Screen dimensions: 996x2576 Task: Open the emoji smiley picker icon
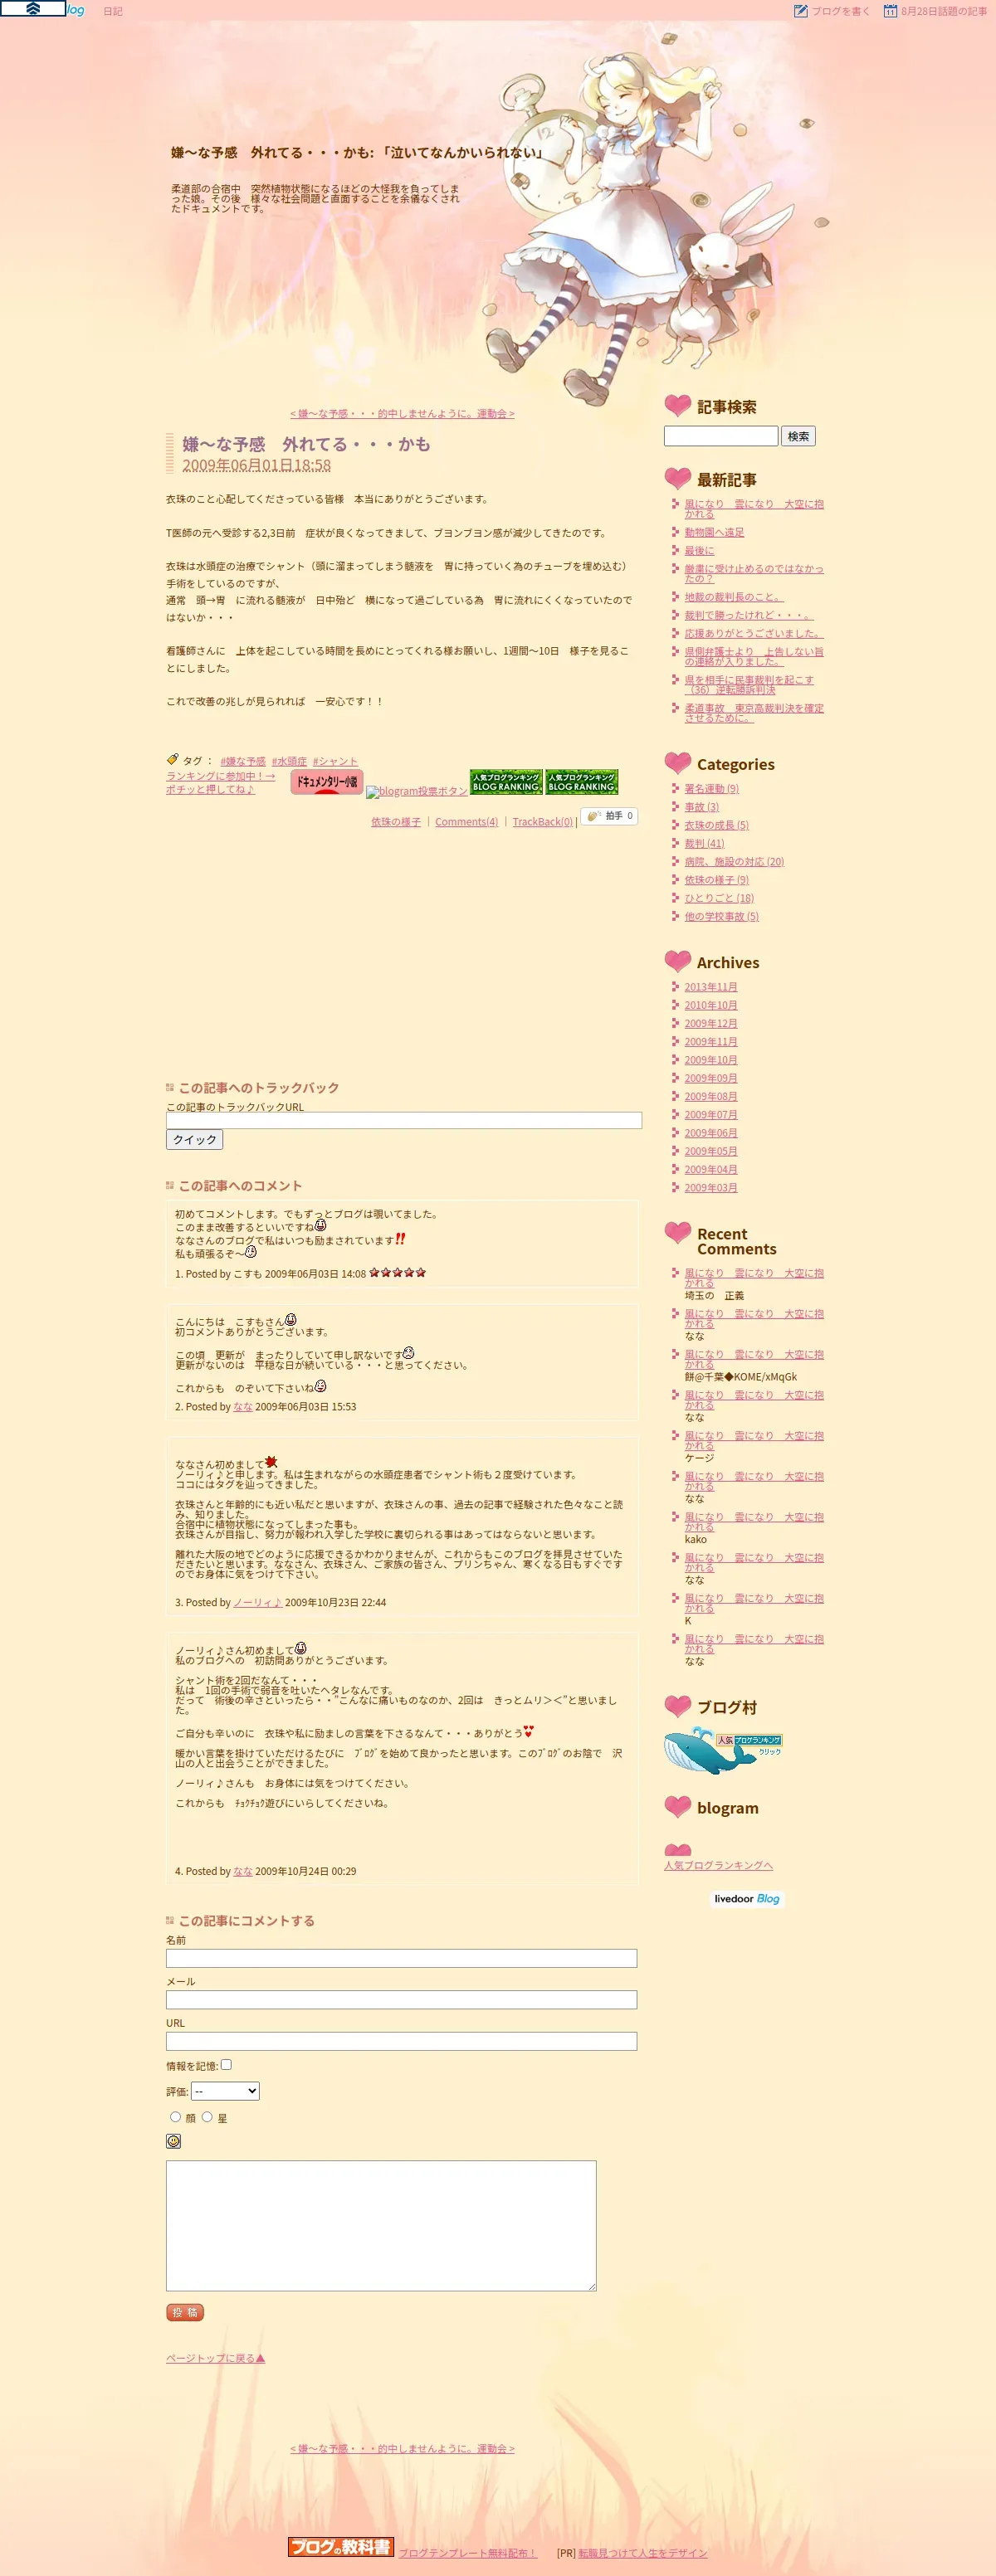173,2141
